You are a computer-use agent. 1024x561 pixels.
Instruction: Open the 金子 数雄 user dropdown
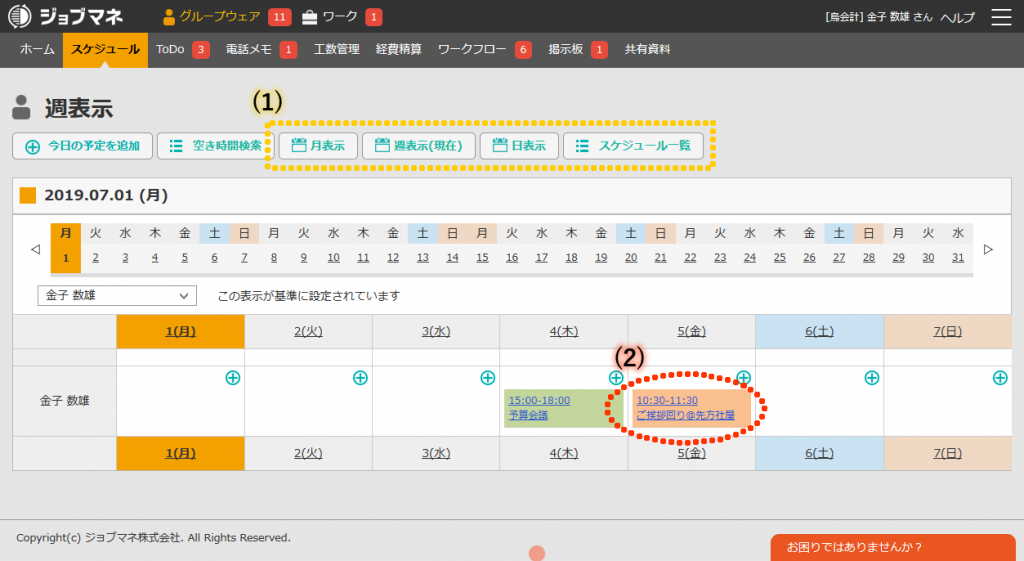[x=117, y=296]
